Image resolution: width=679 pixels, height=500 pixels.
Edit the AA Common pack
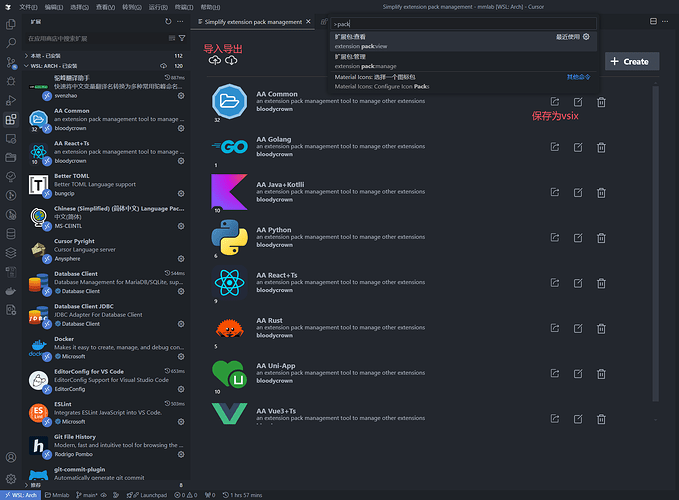pyautogui.click(x=578, y=102)
